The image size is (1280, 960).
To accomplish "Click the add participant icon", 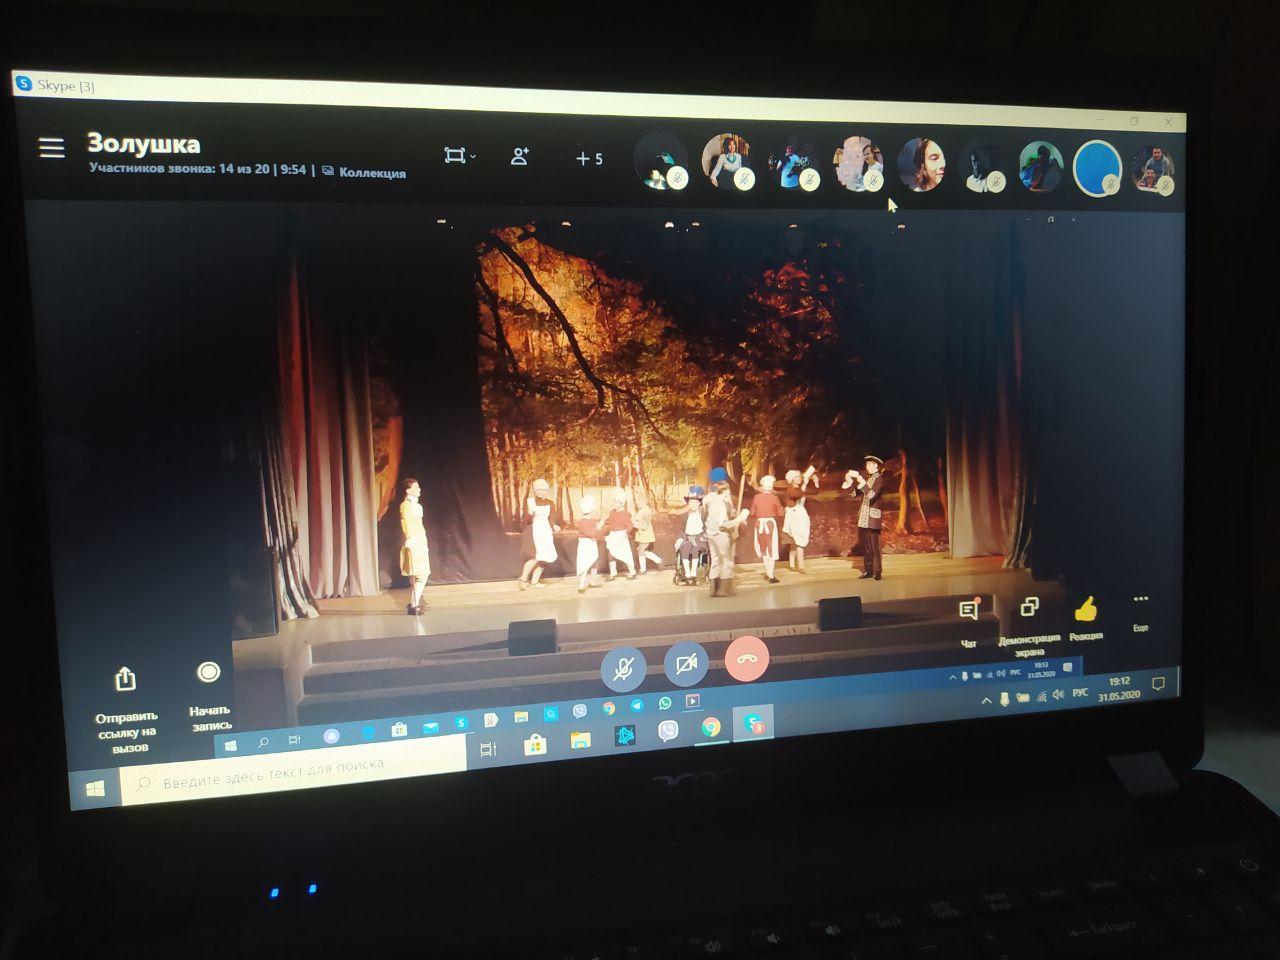I will (520, 157).
